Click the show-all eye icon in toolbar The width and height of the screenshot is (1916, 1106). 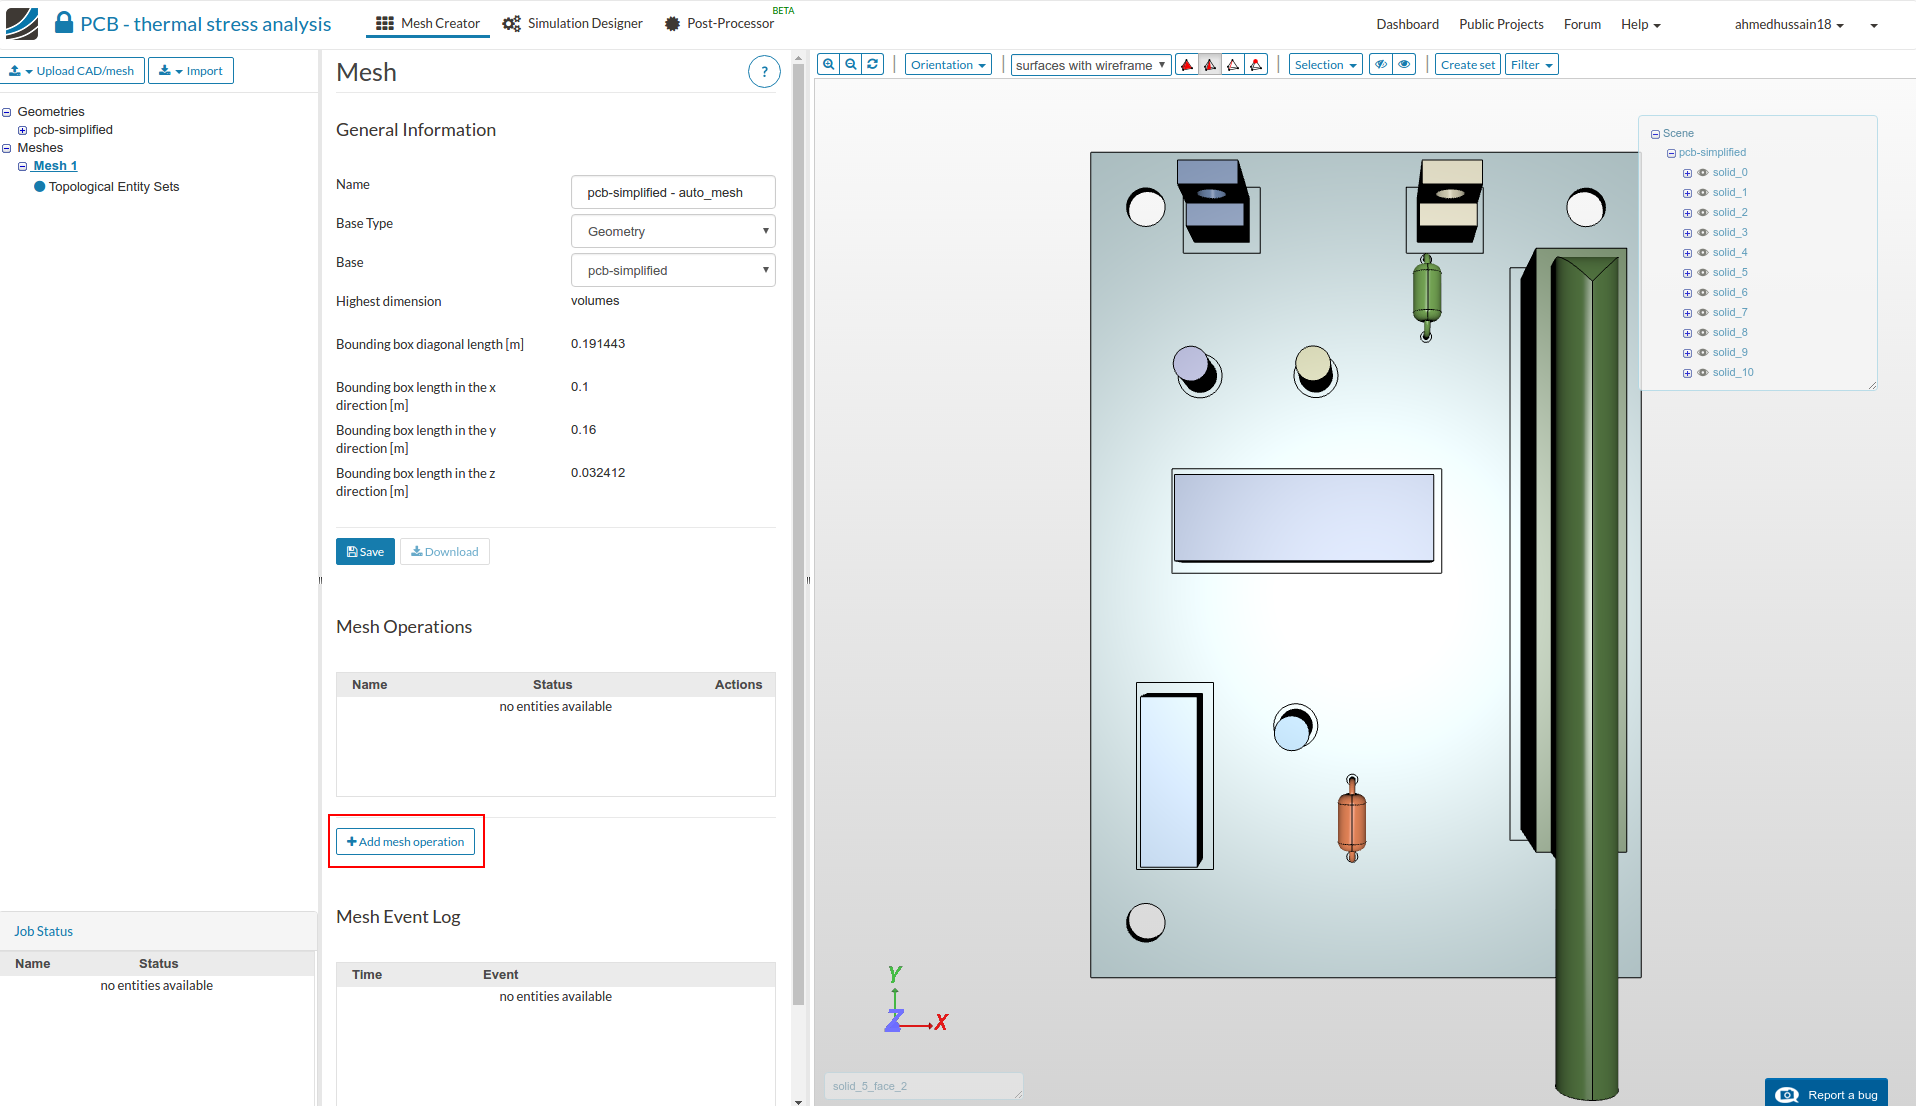(1404, 65)
